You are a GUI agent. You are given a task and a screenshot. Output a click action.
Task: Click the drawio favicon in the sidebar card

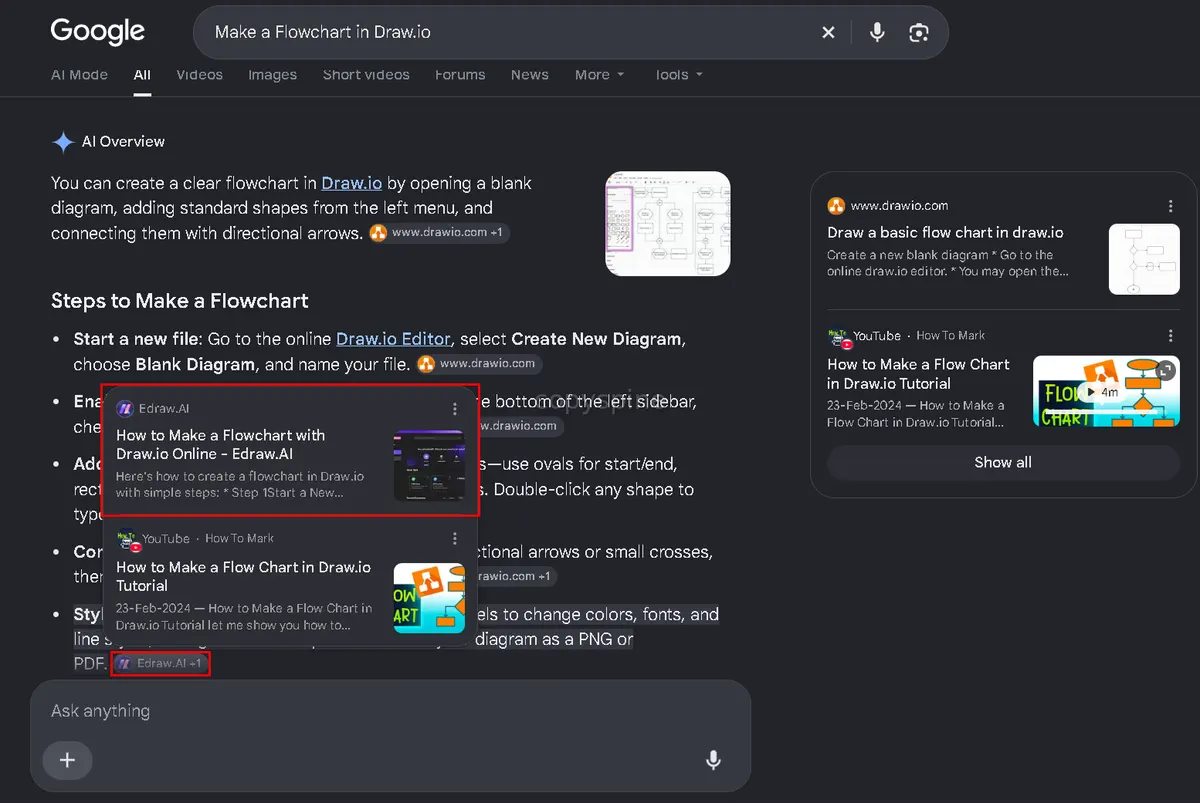[836, 206]
